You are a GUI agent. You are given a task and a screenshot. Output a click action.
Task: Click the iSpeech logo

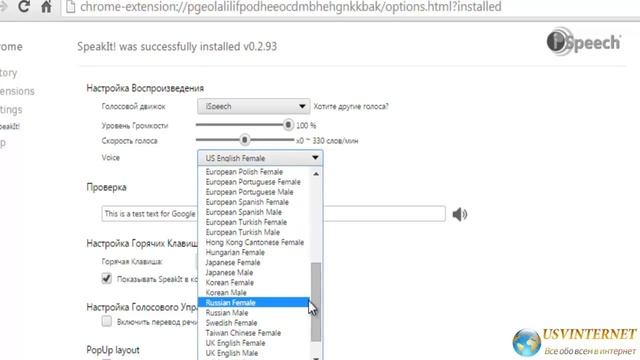tap(584, 42)
